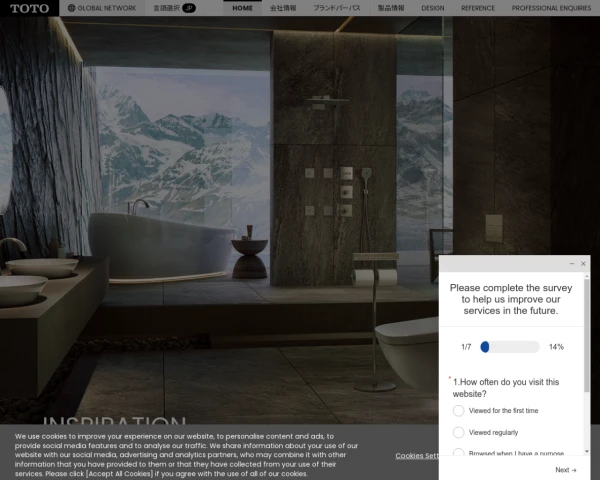Minimize the survey popup
The height and width of the screenshot is (480, 600).
572,264
